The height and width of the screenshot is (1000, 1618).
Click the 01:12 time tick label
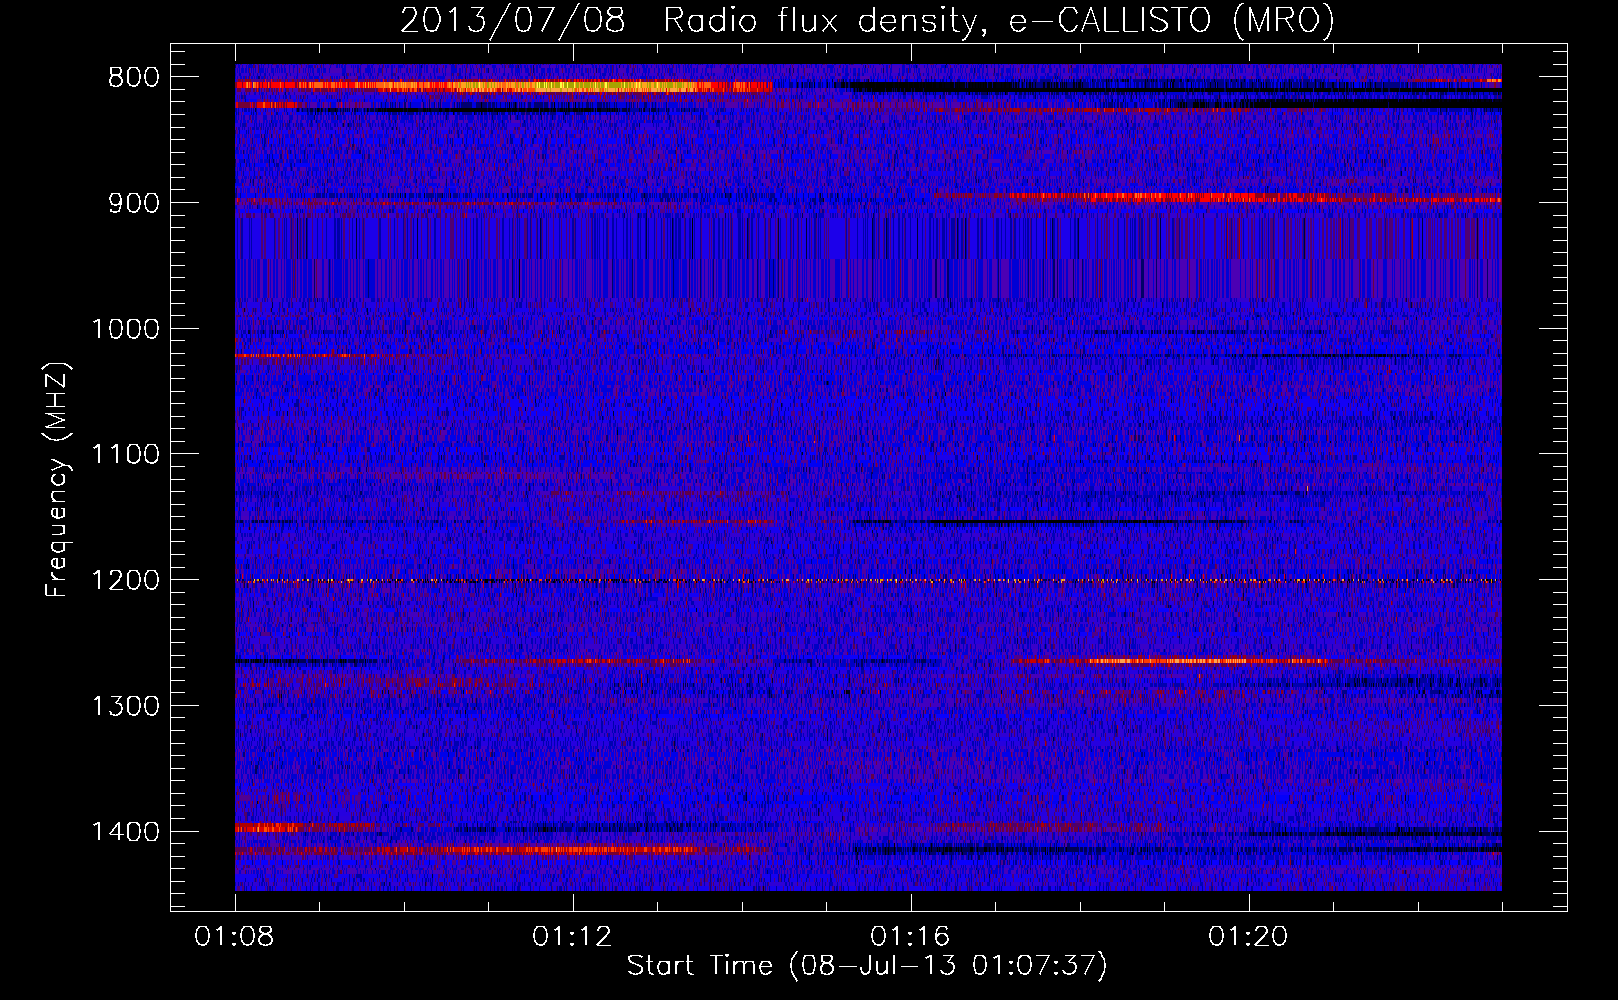tap(572, 937)
